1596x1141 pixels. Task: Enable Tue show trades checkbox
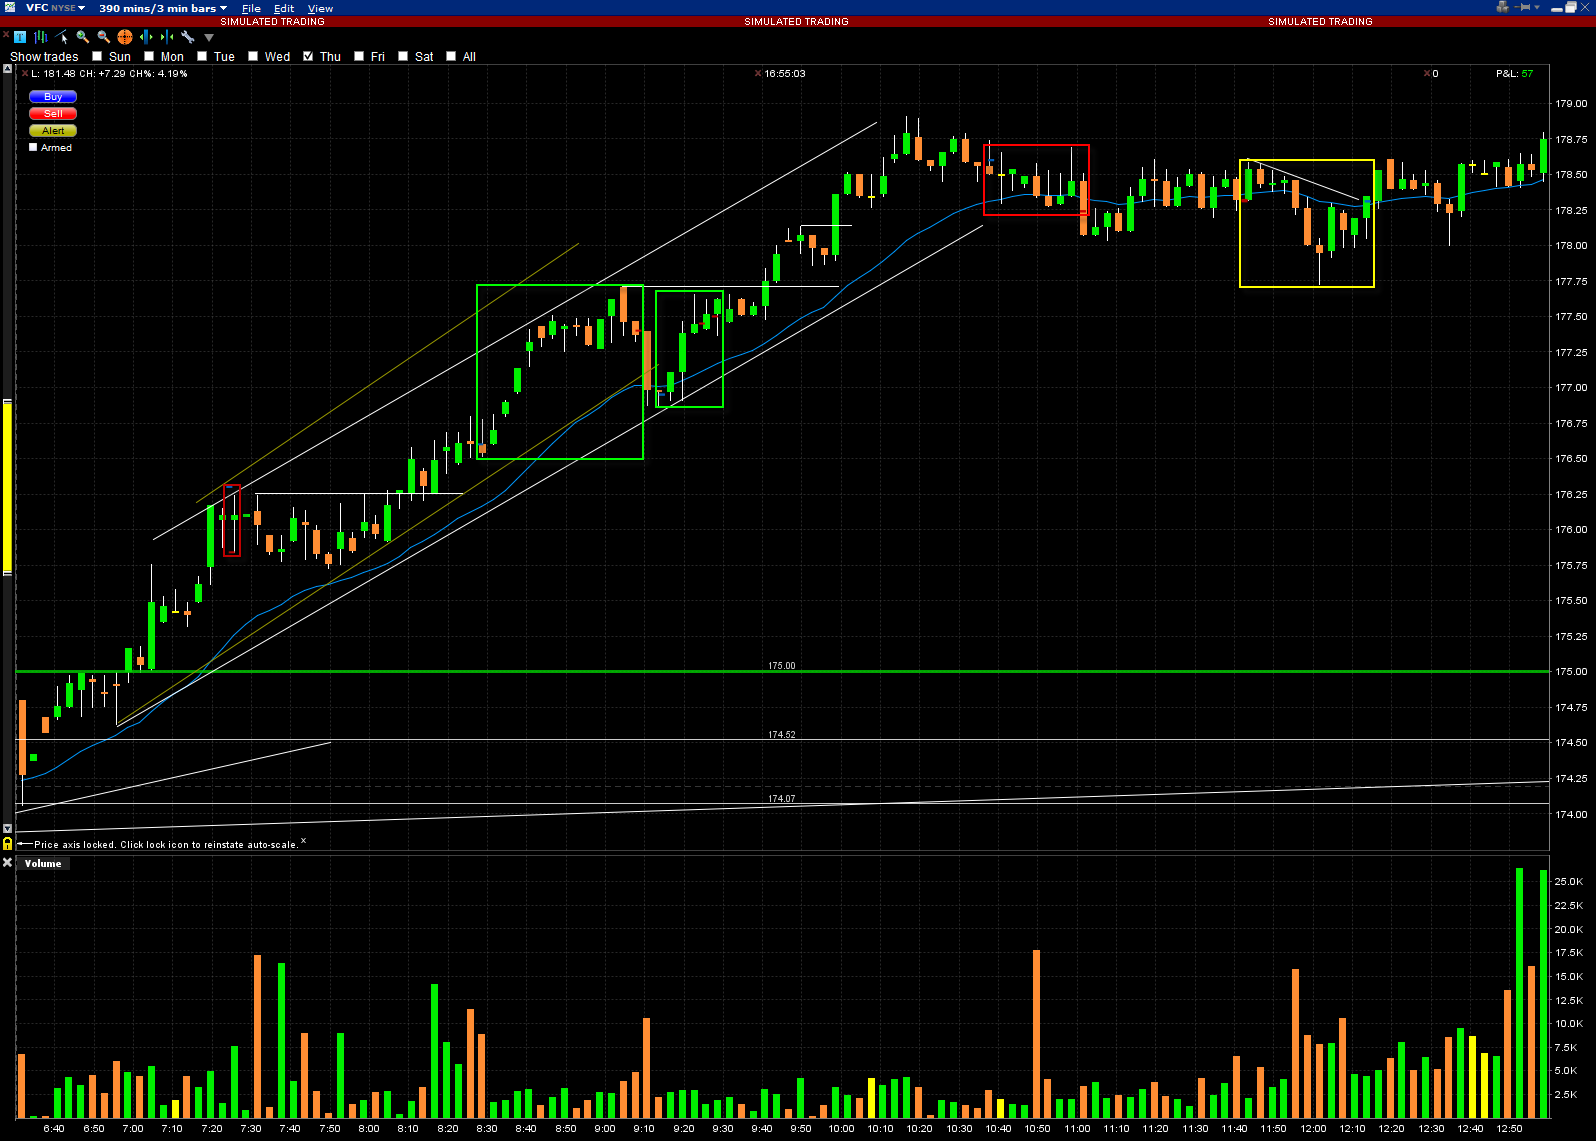pos(202,56)
